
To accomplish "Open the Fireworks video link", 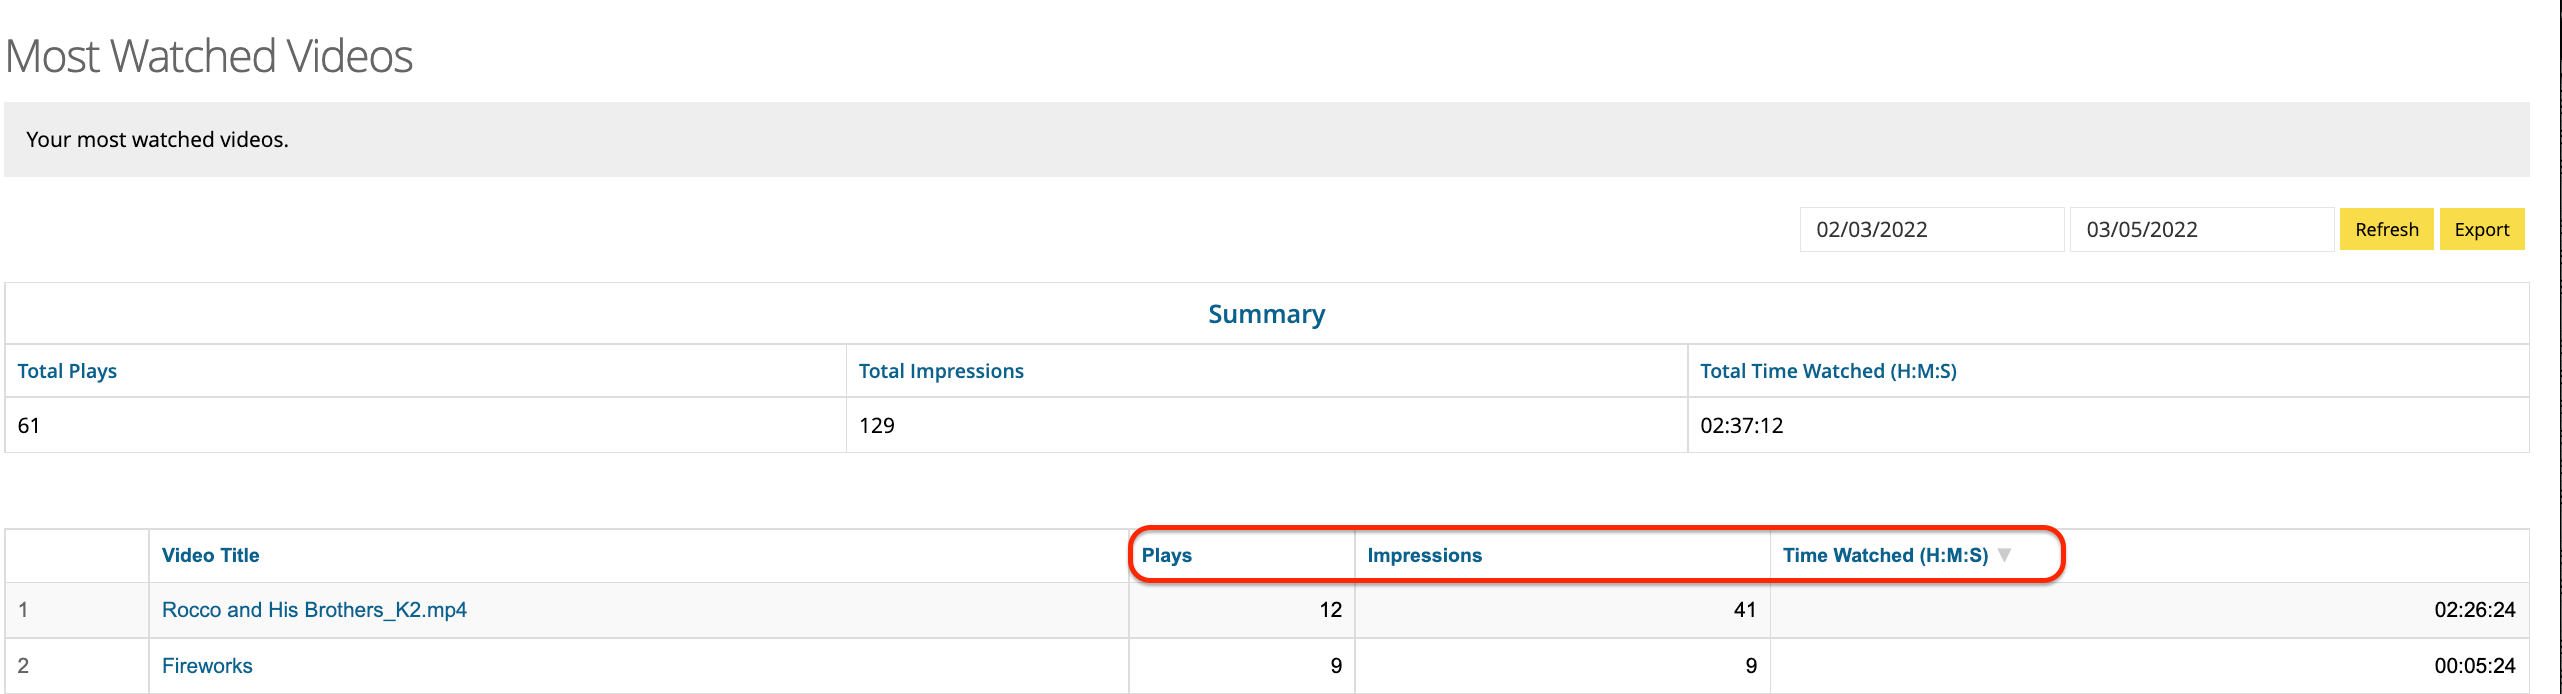I will tap(207, 666).
